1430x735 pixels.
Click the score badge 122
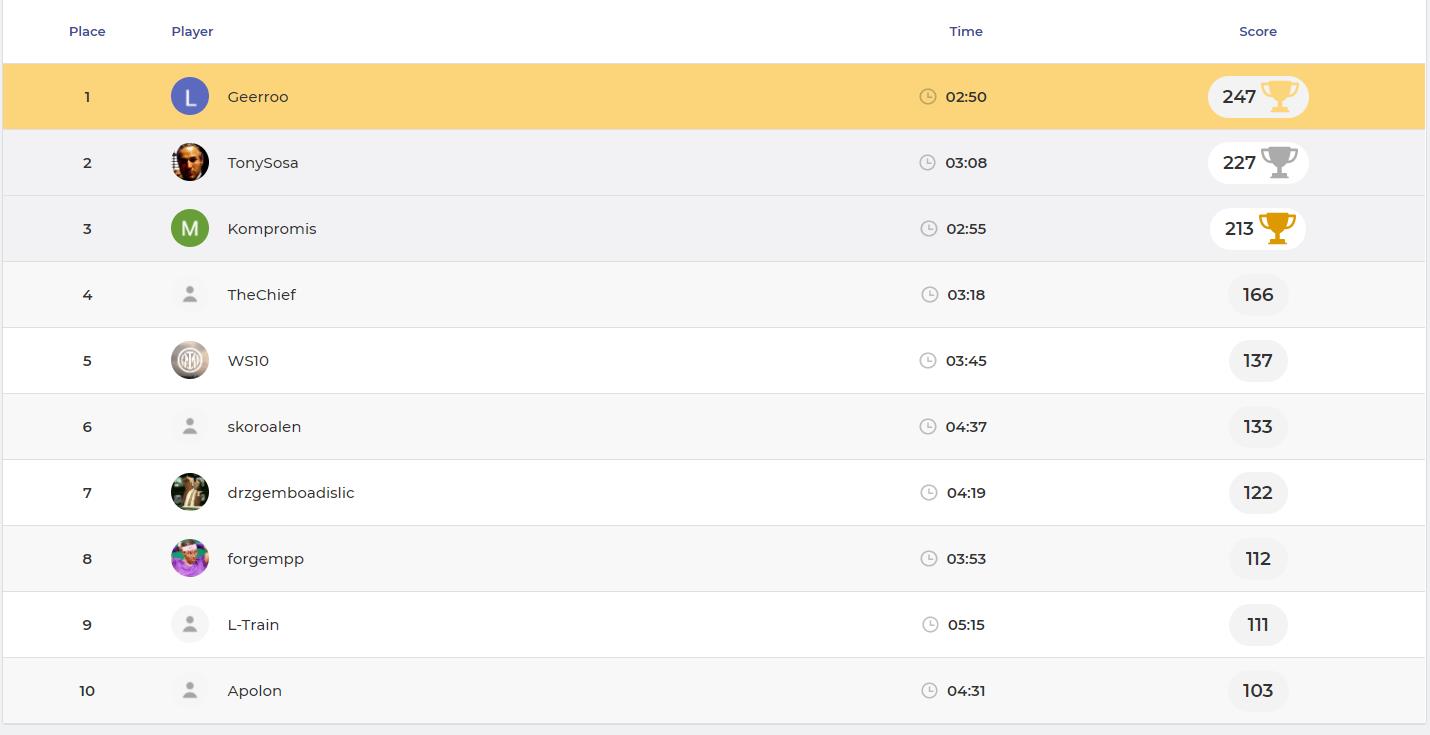pos(1258,492)
